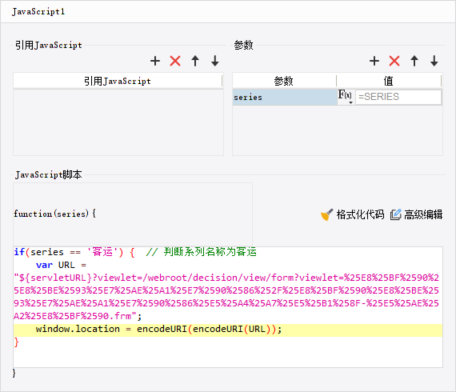456x392 pixels.
Task: Click the 值 column header
Action: pos(389,81)
